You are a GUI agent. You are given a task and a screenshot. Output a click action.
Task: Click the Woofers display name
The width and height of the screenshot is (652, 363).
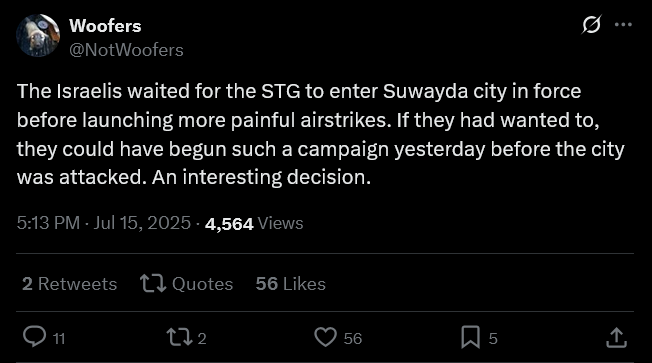point(105,26)
